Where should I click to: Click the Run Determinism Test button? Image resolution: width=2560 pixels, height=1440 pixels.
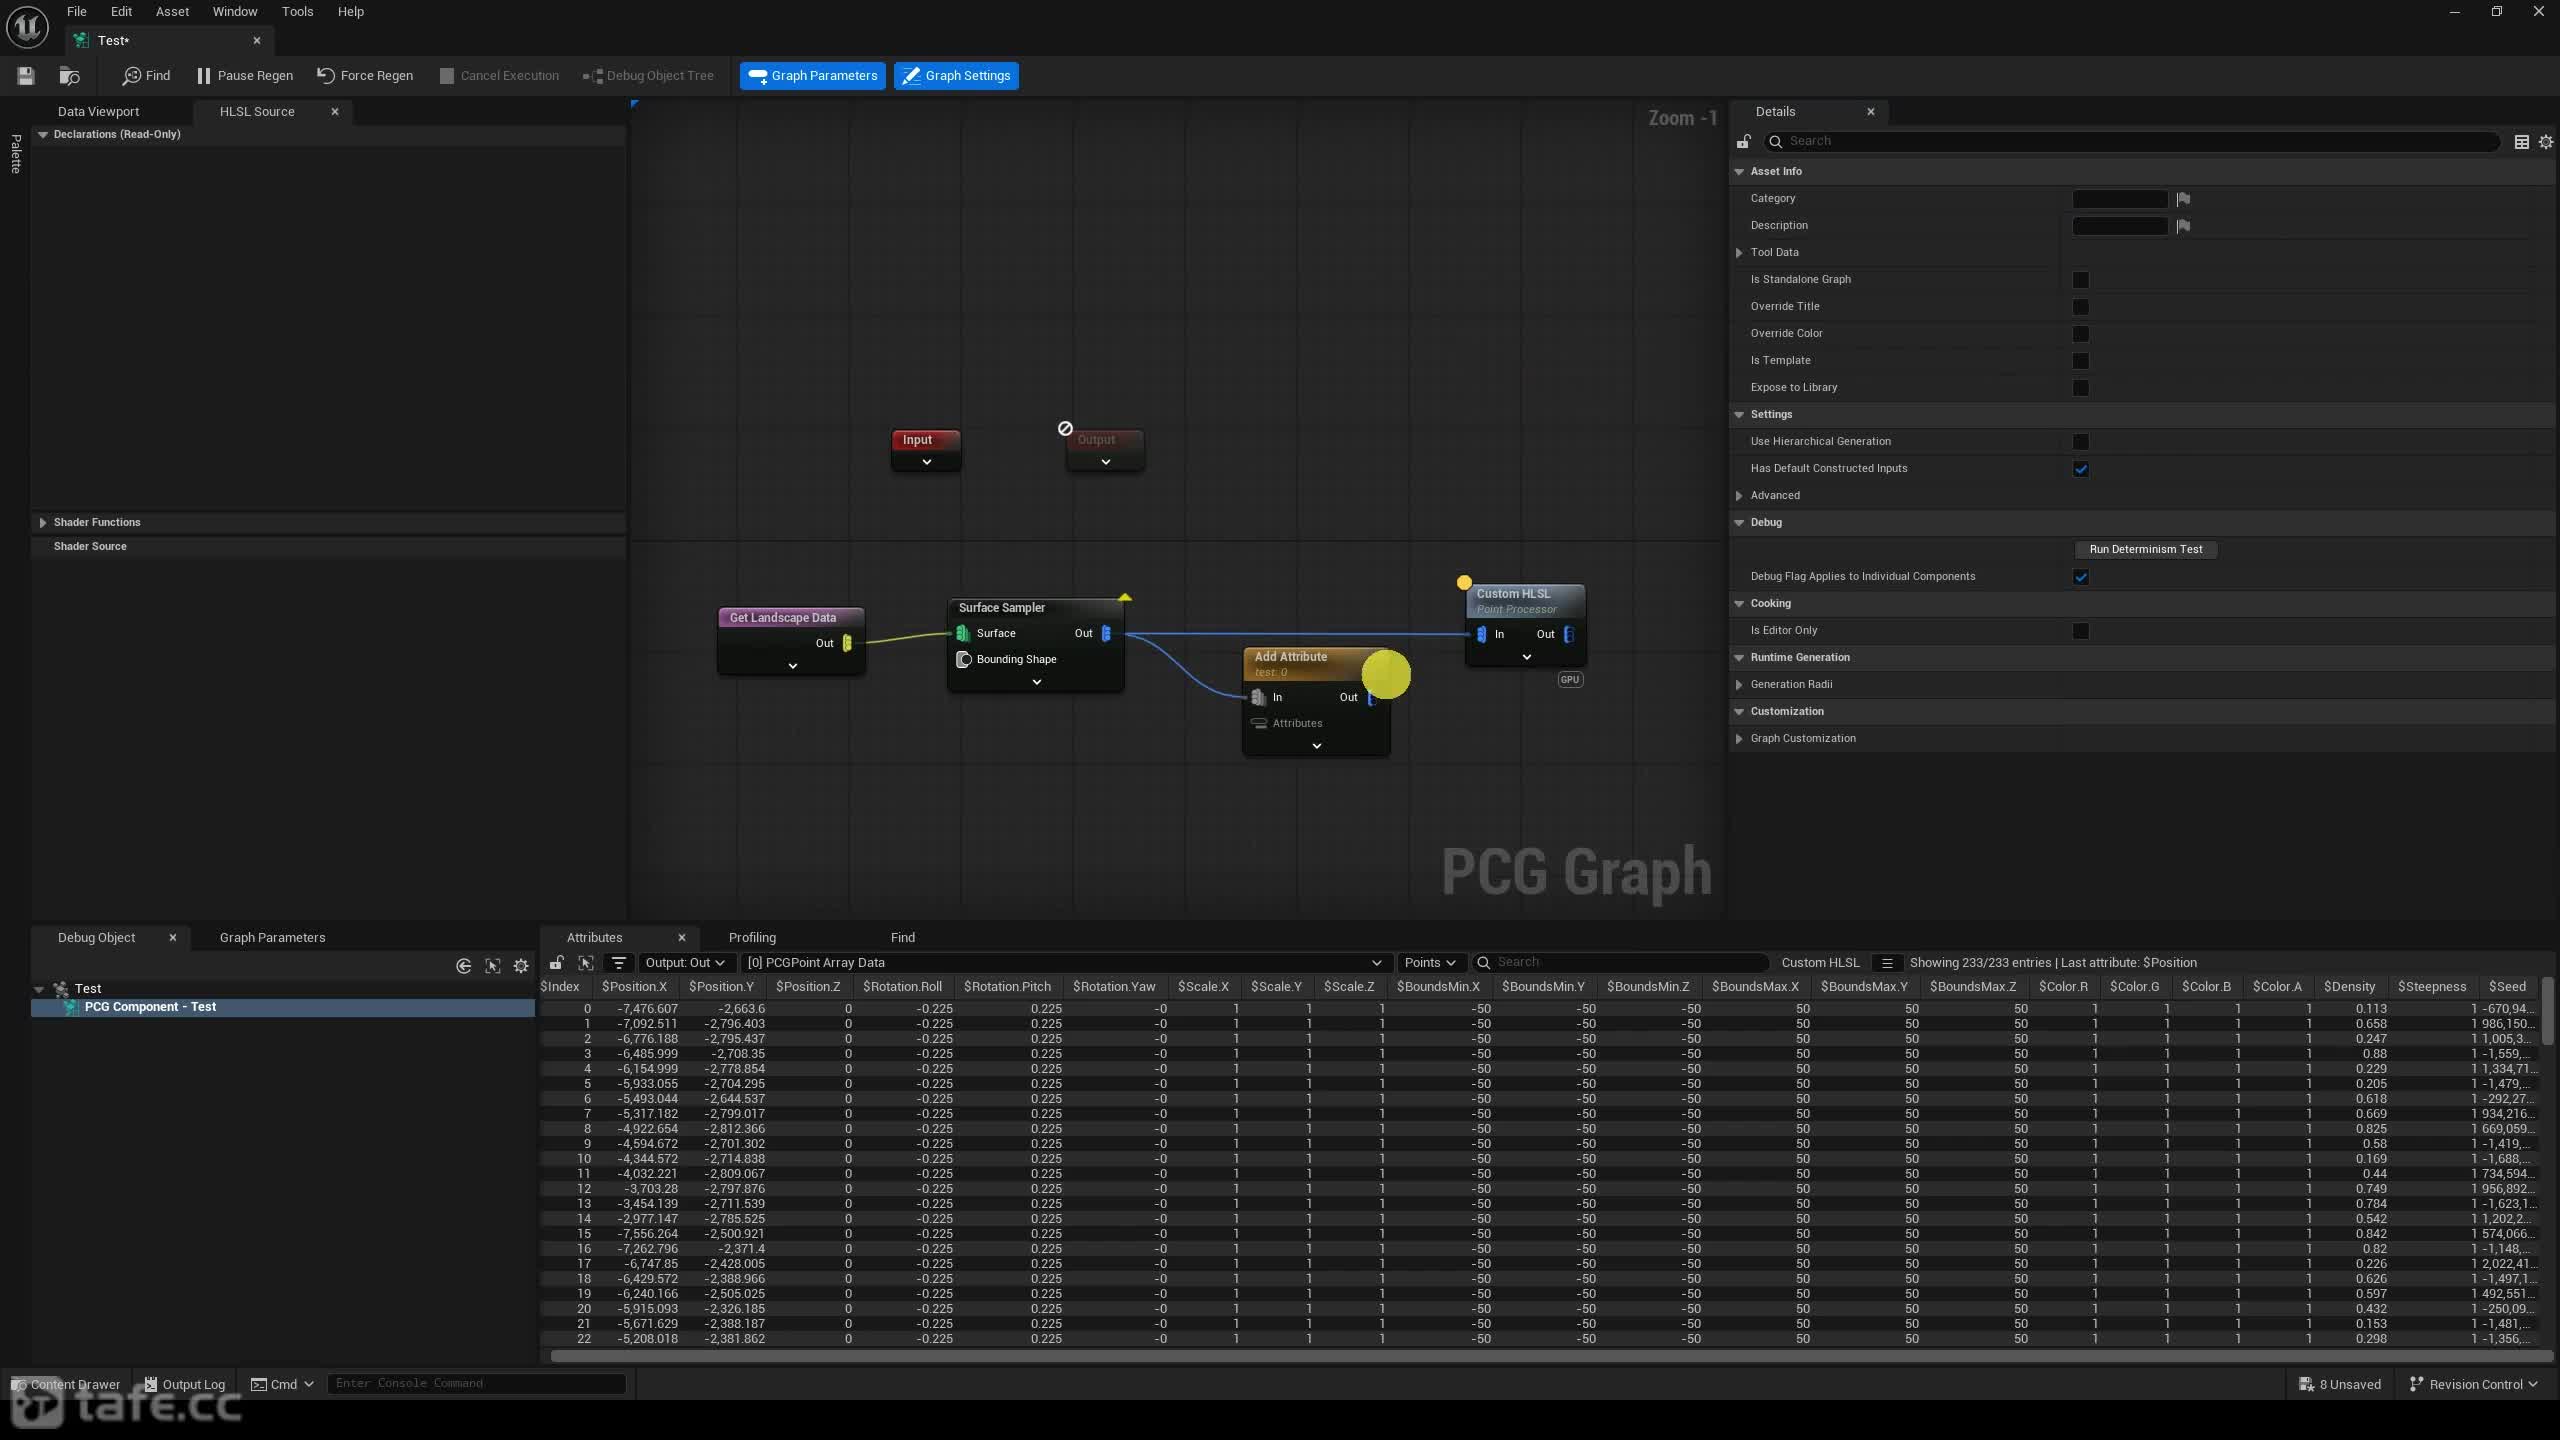(x=2146, y=550)
